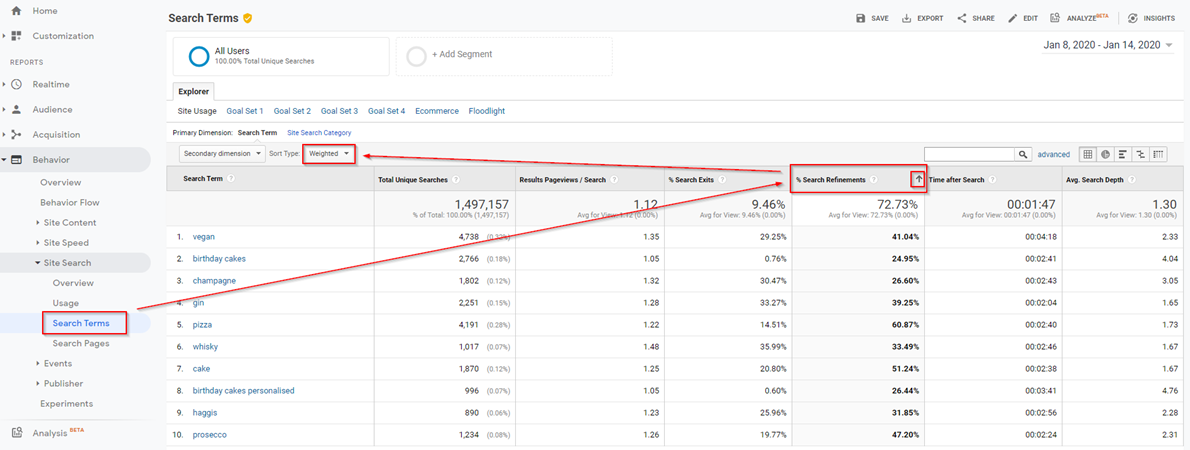
Task: Switch to Goal Set 4 tab
Action: (x=386, y=111)
